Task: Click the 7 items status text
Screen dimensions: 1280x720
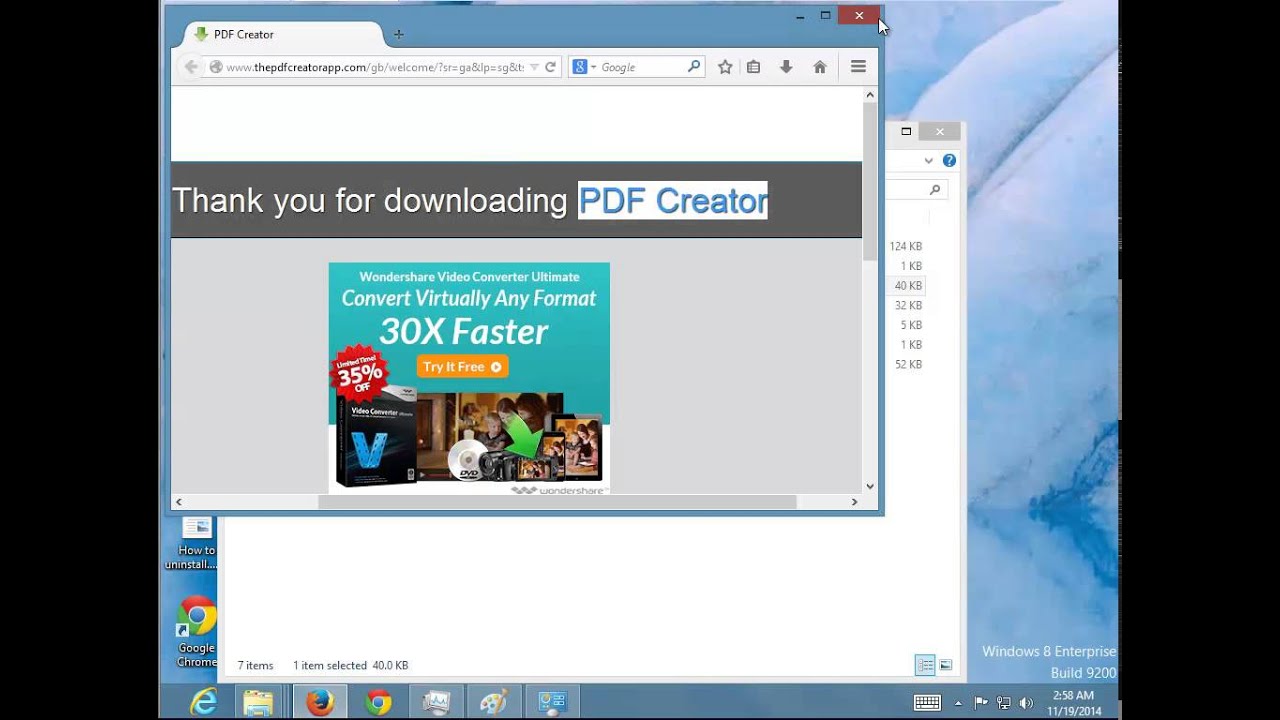Action: coord(255,665)
